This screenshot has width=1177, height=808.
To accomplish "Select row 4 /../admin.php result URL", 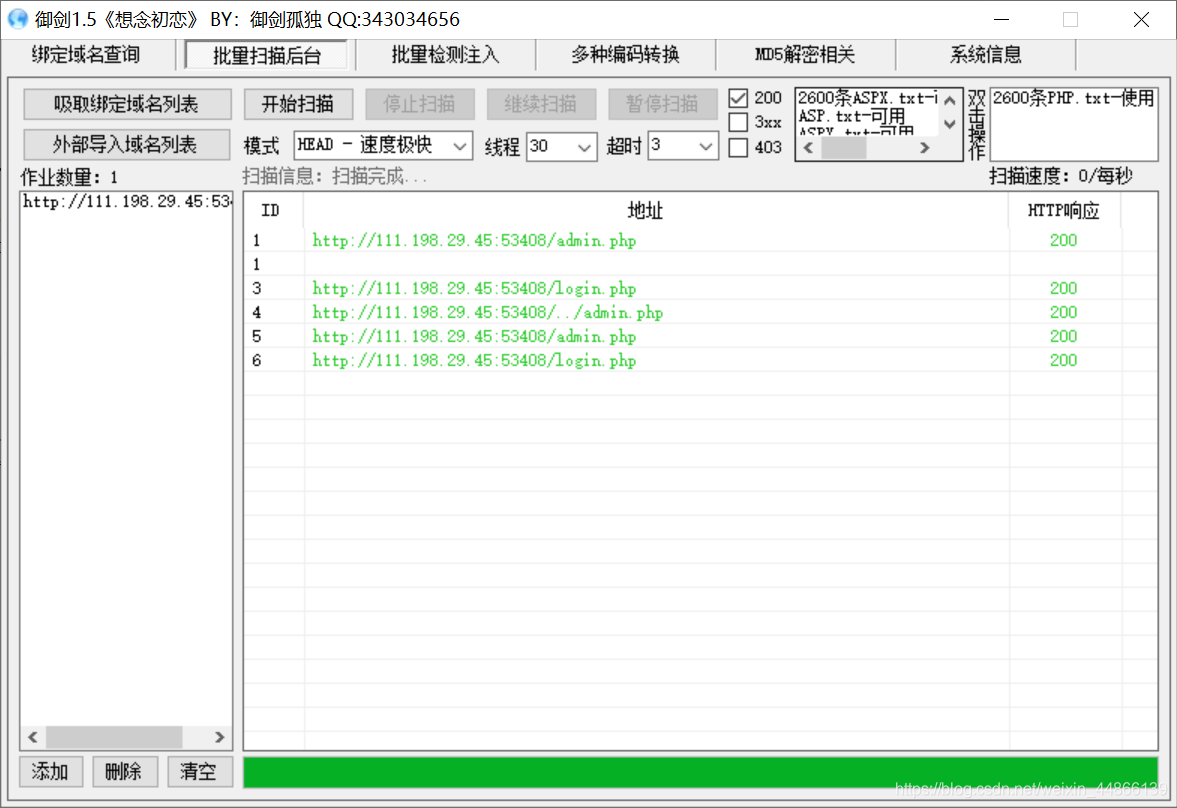I will tap(488, 312).
